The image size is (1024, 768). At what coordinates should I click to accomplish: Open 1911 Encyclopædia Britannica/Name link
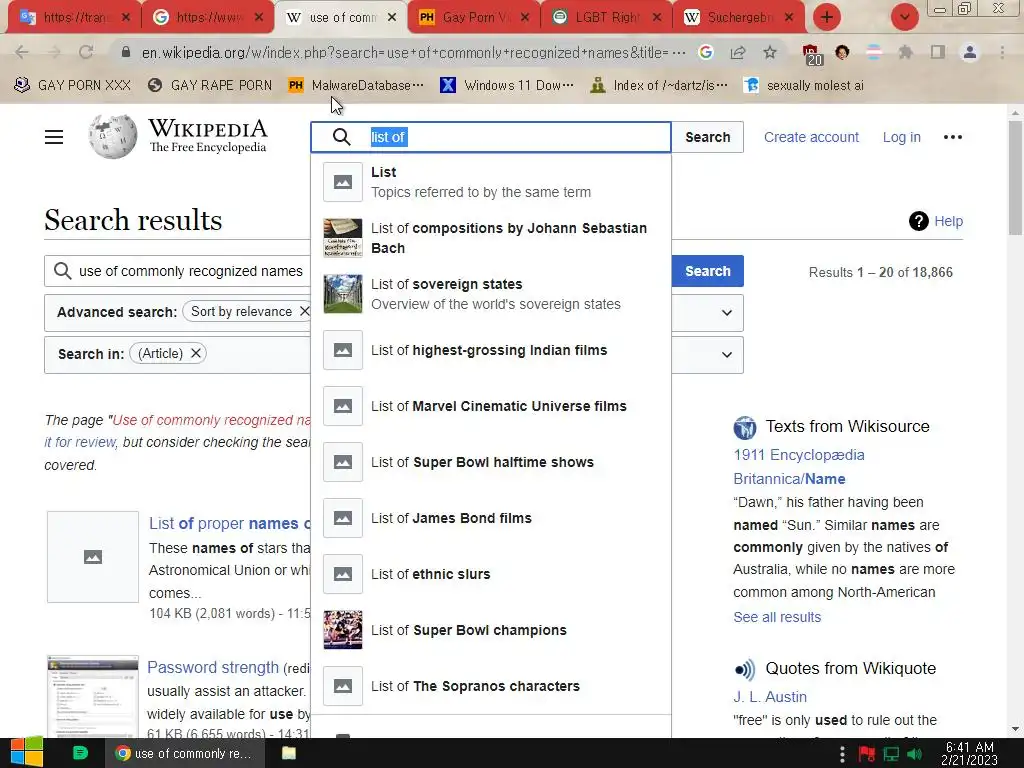(799, 467)
